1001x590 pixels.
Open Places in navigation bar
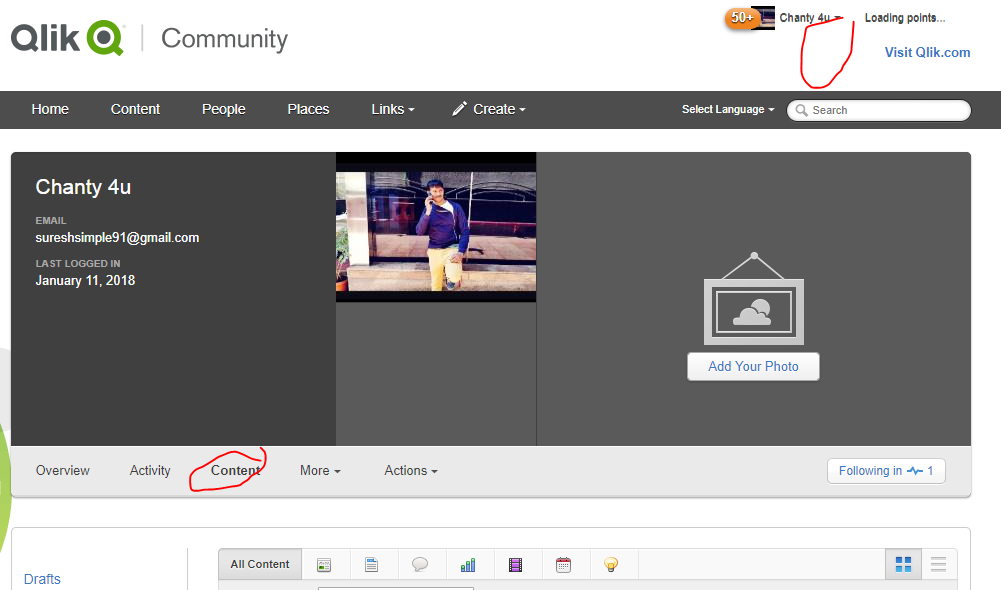pyautogui.click(x=308, y=109)
